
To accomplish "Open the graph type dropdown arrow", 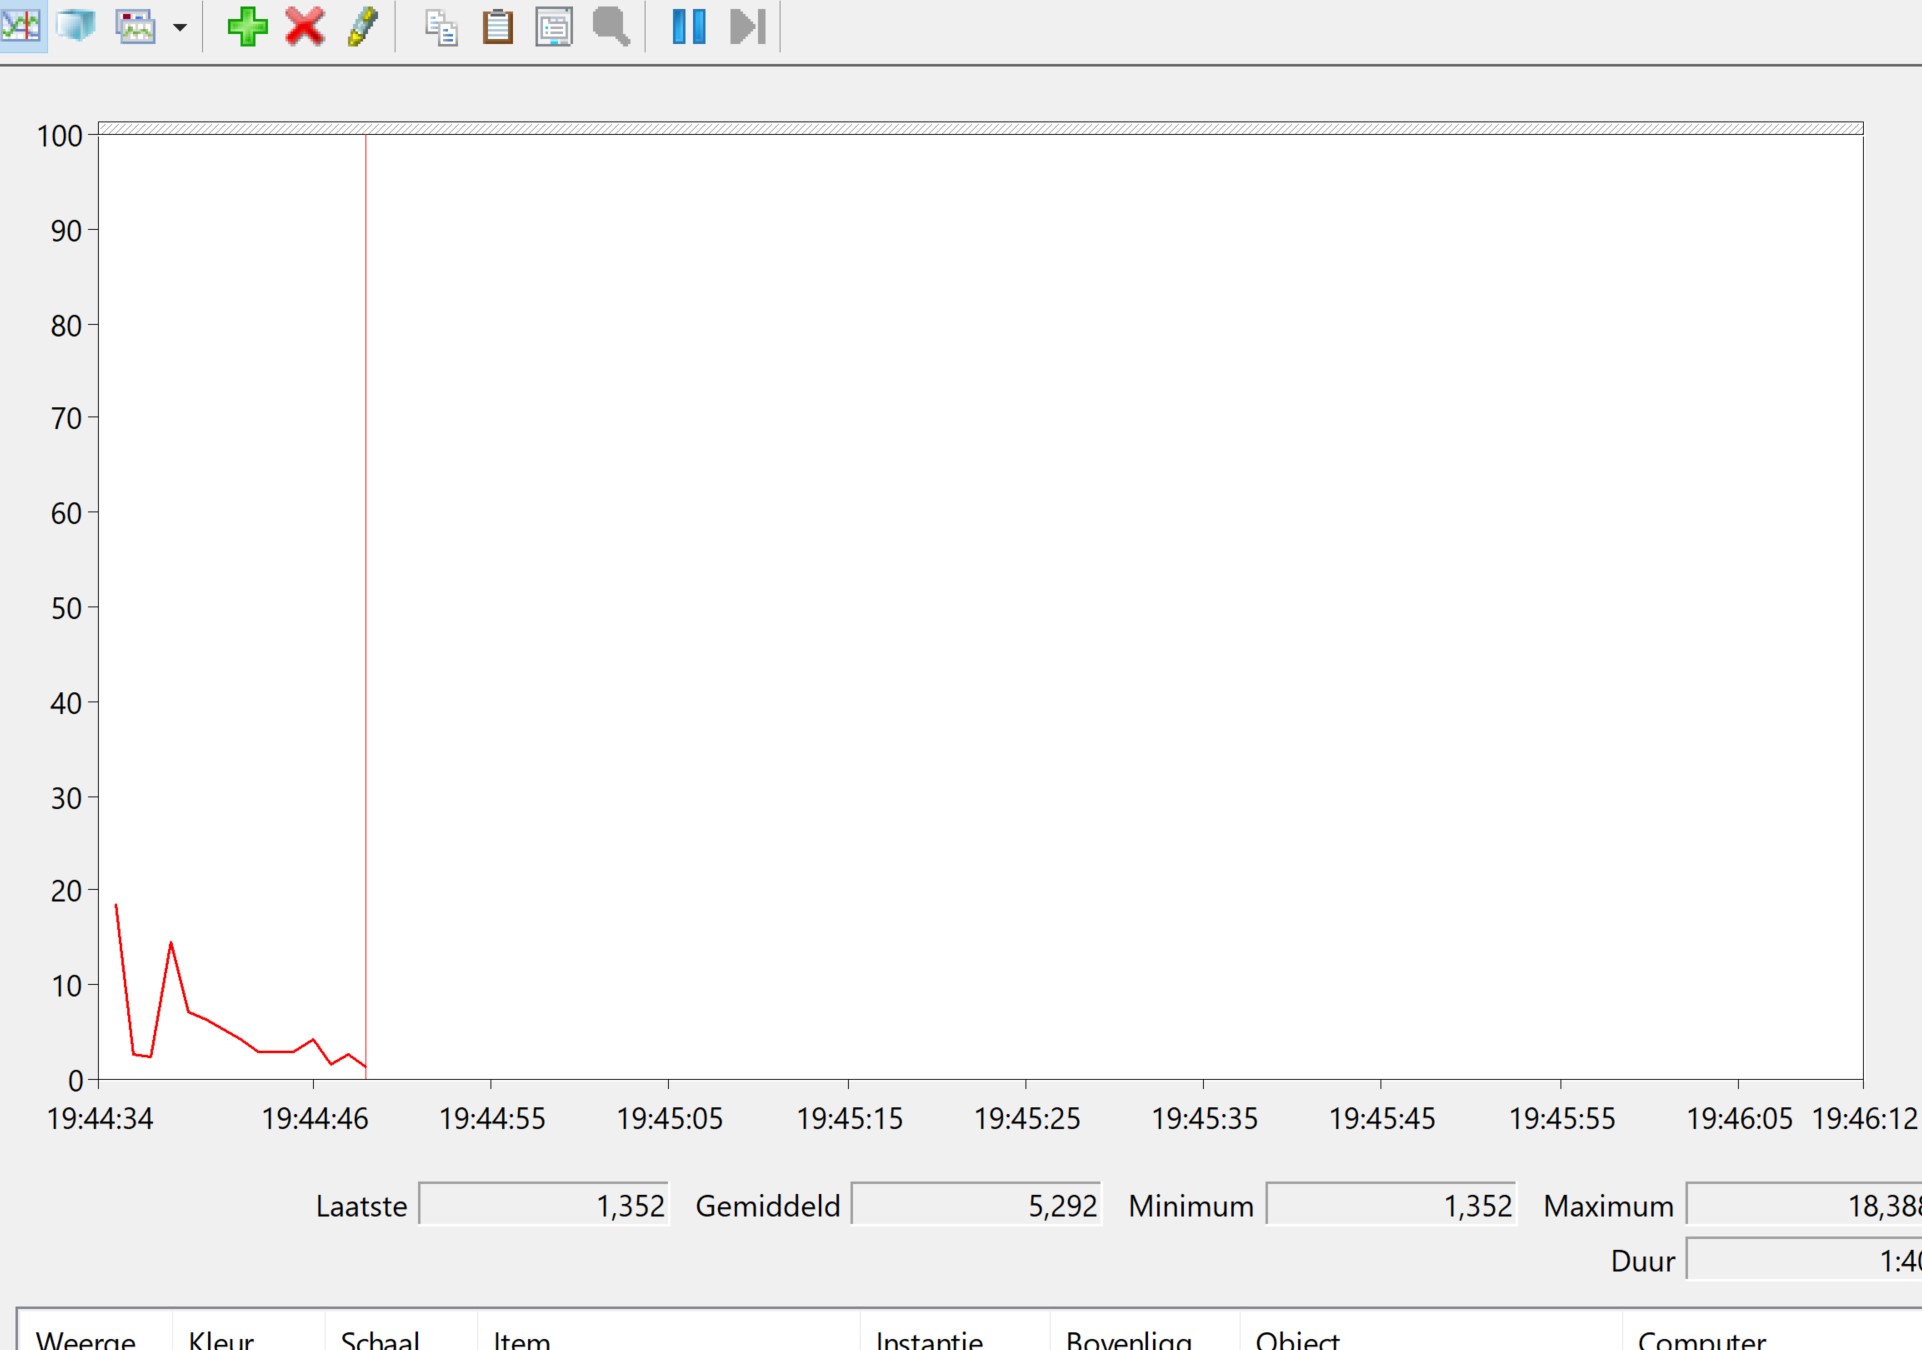I will click(180, 27).
